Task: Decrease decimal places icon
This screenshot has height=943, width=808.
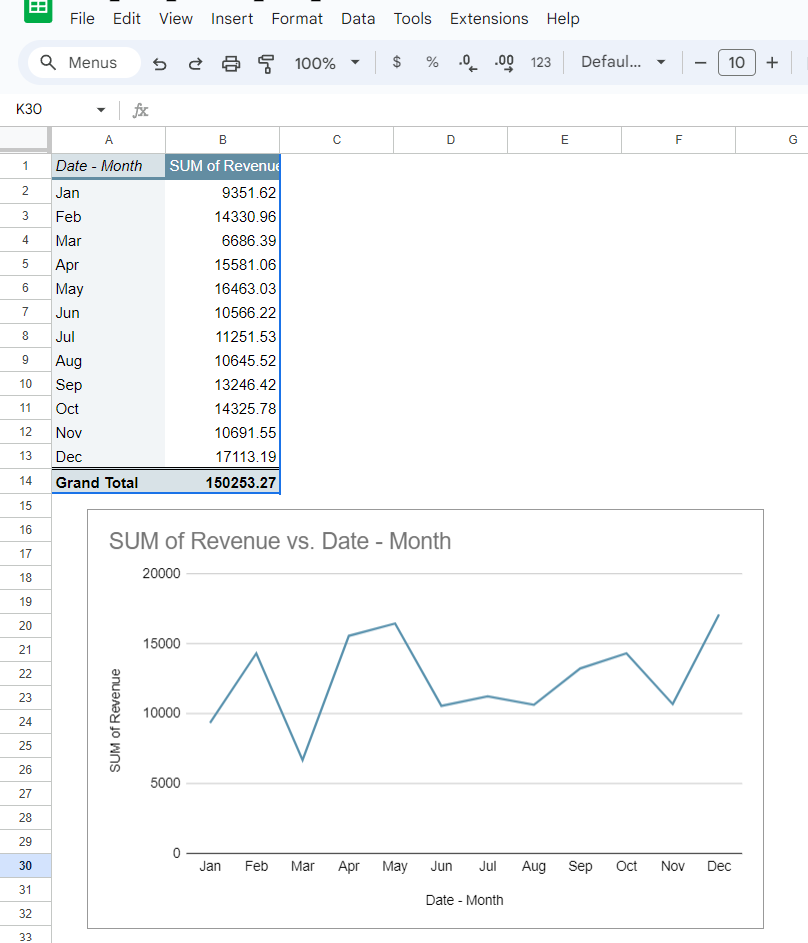Action: (x=468, y=63)
